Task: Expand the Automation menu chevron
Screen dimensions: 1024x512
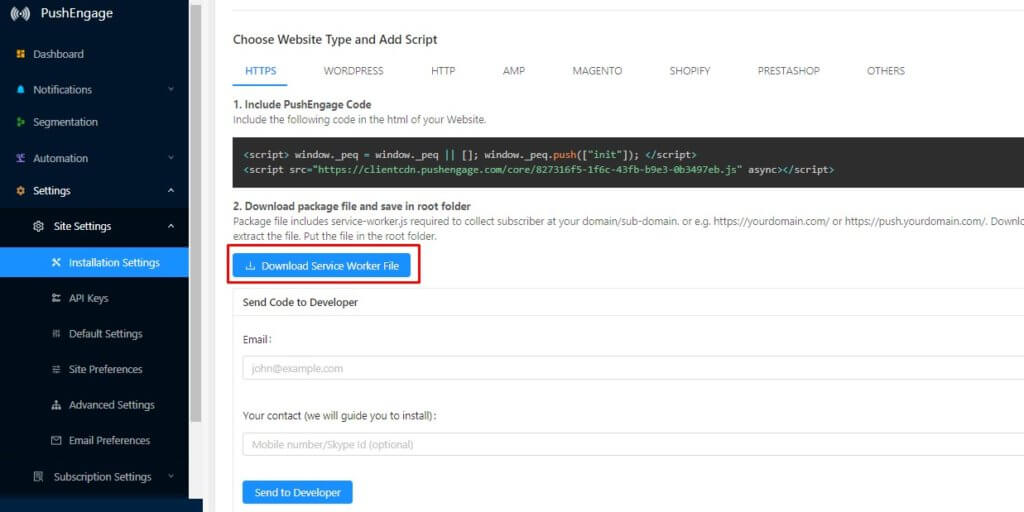Action: [x=170, y=158]
